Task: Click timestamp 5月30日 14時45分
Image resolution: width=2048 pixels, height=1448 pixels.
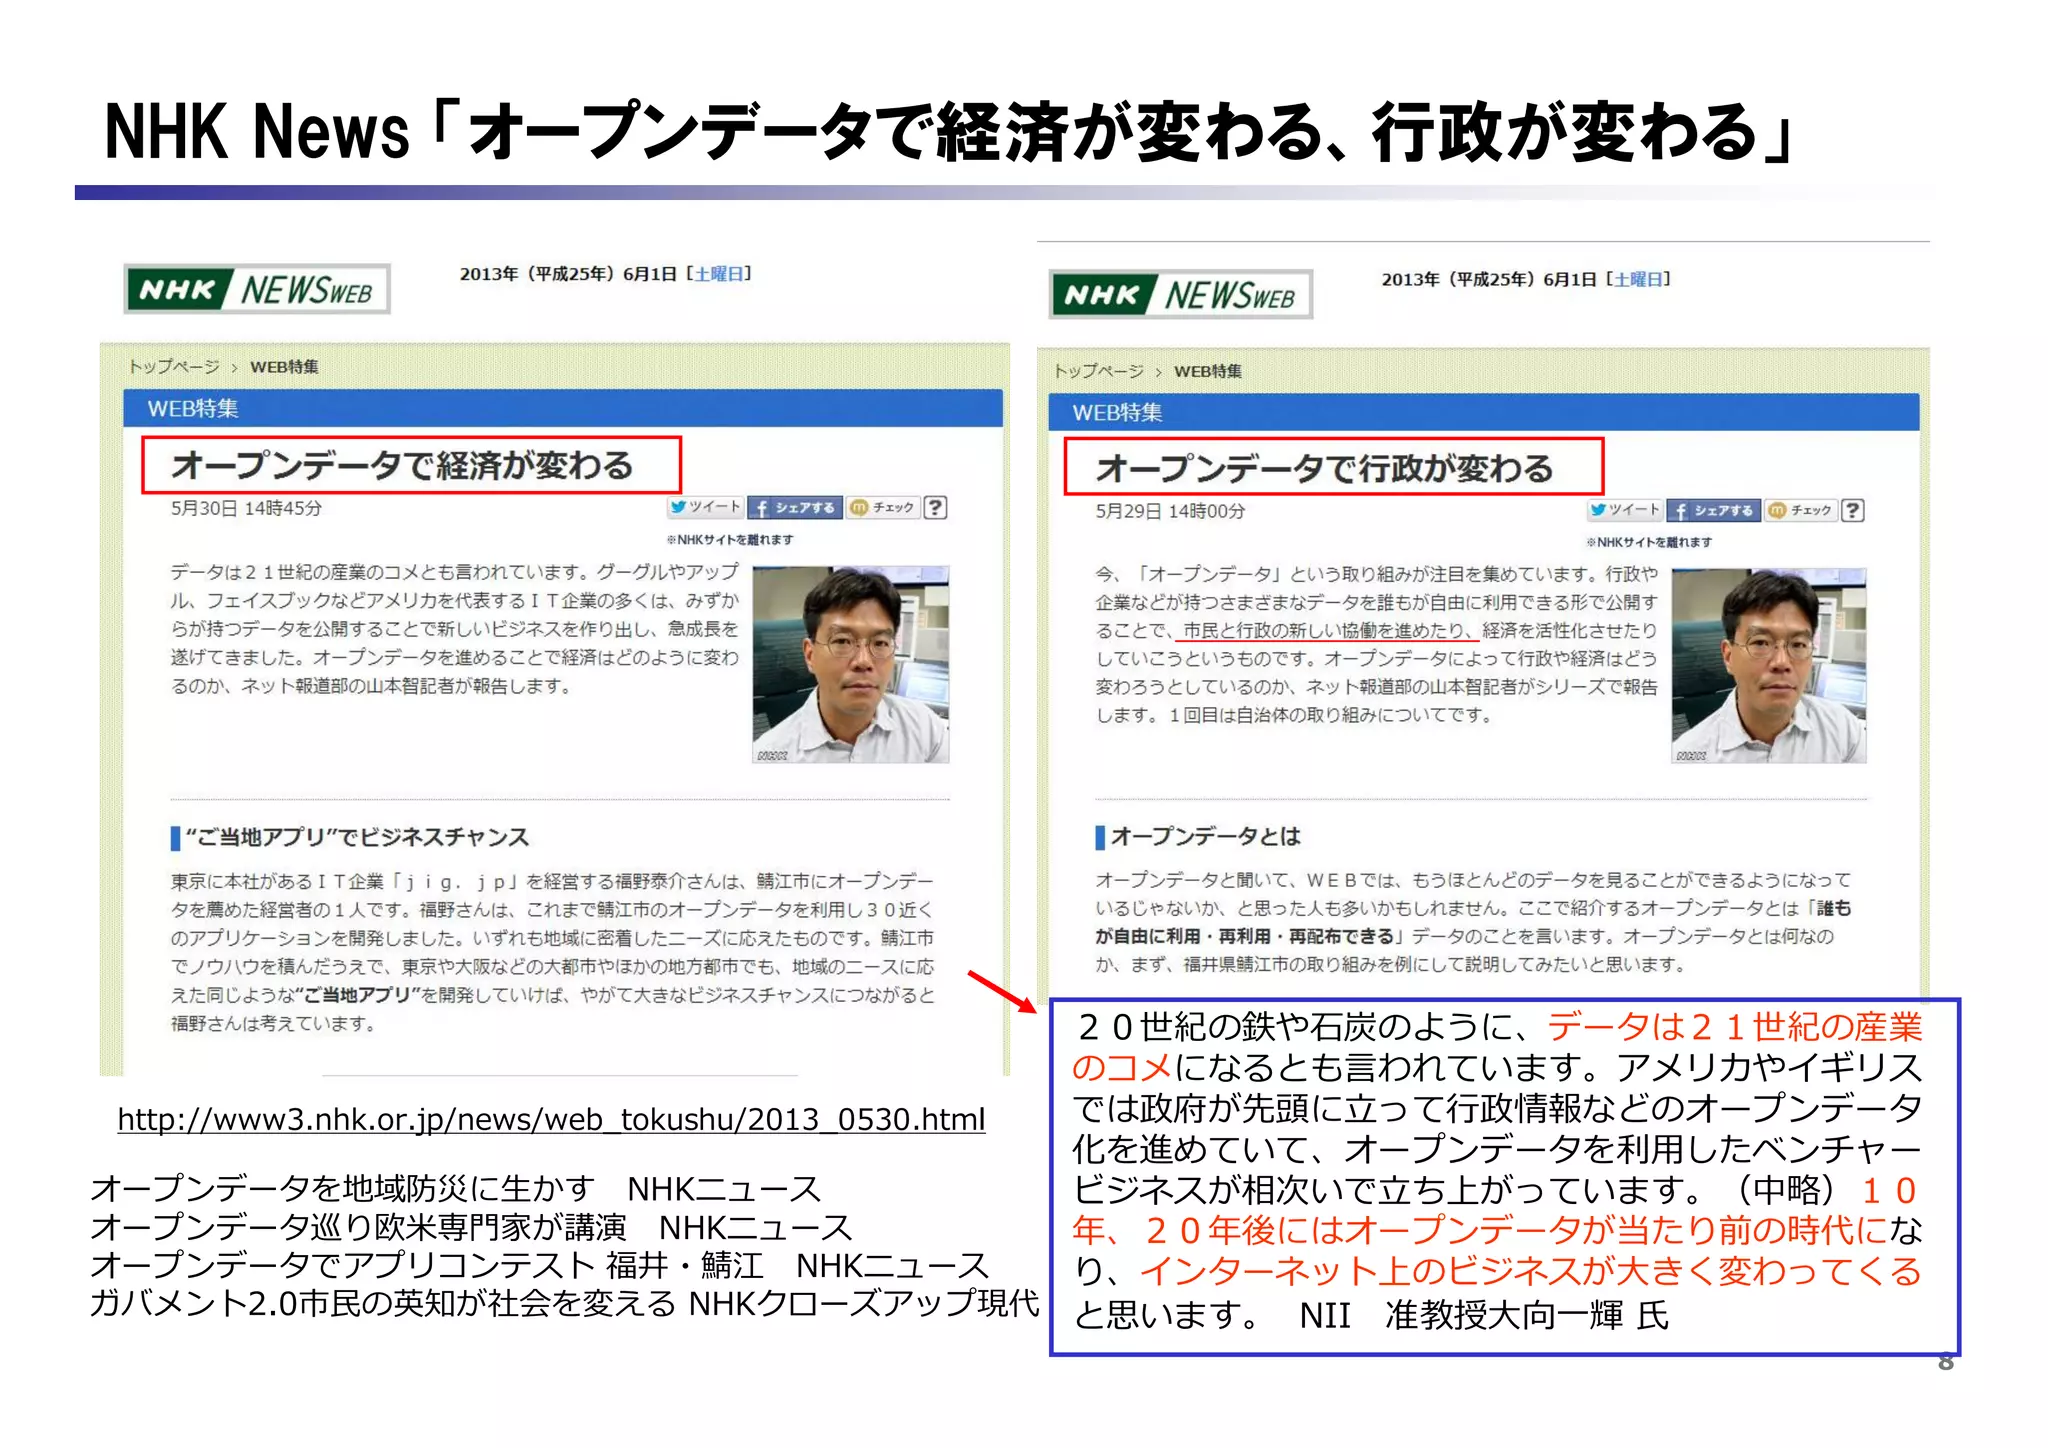Action: coord(246,508)
